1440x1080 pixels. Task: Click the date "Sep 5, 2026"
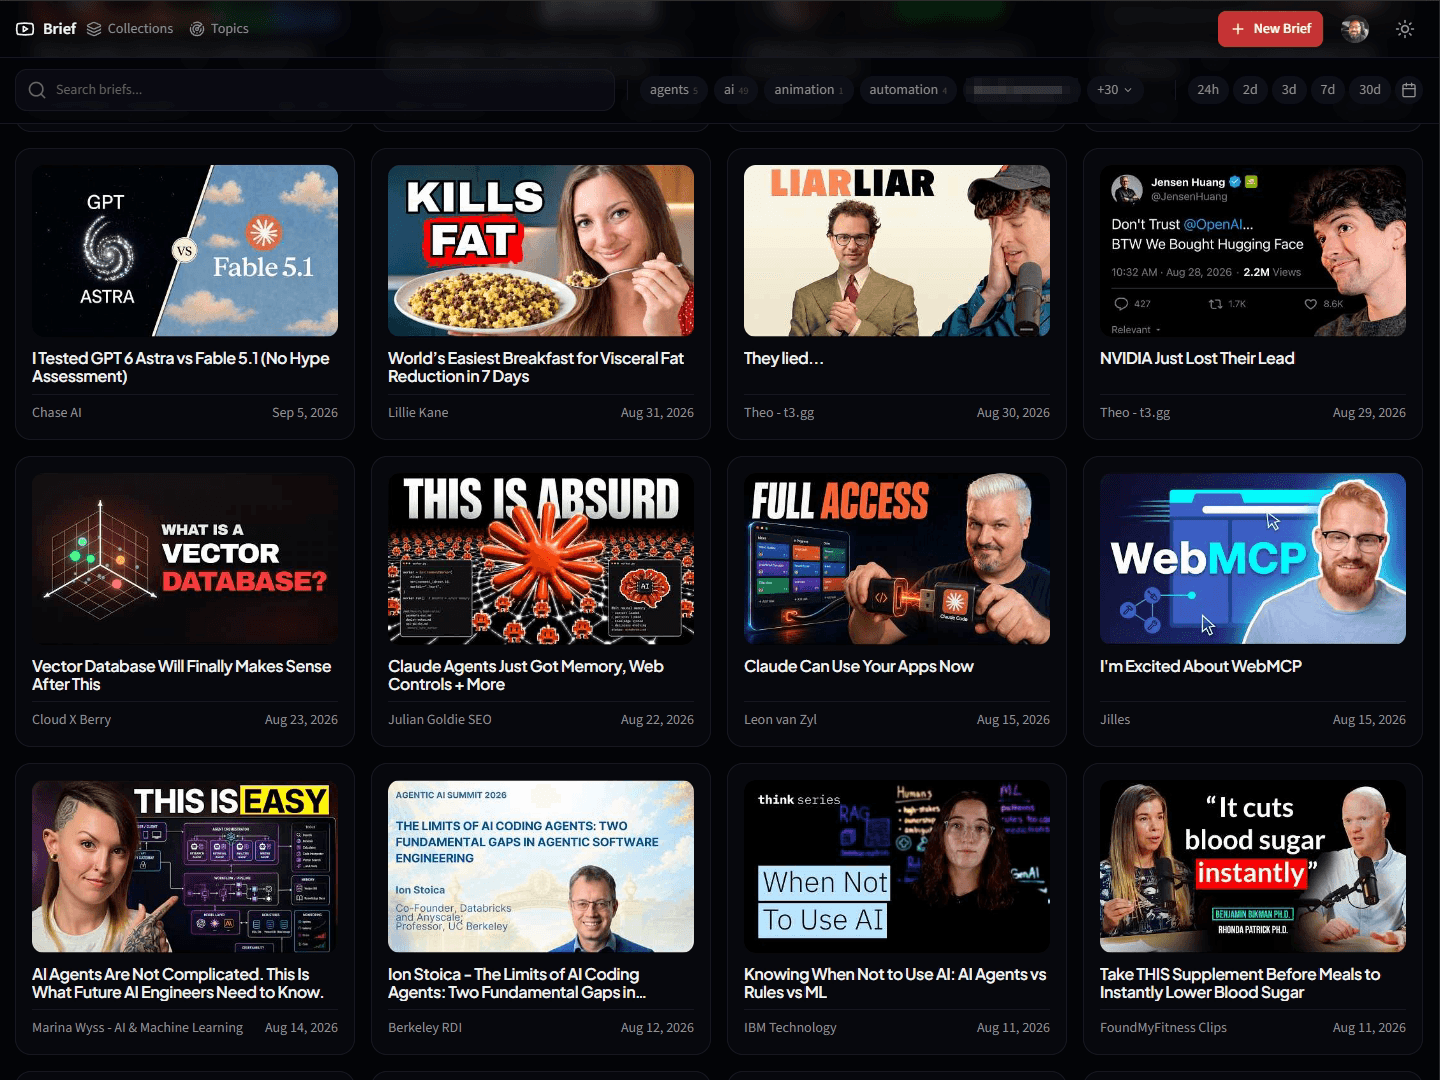point(305,412)
